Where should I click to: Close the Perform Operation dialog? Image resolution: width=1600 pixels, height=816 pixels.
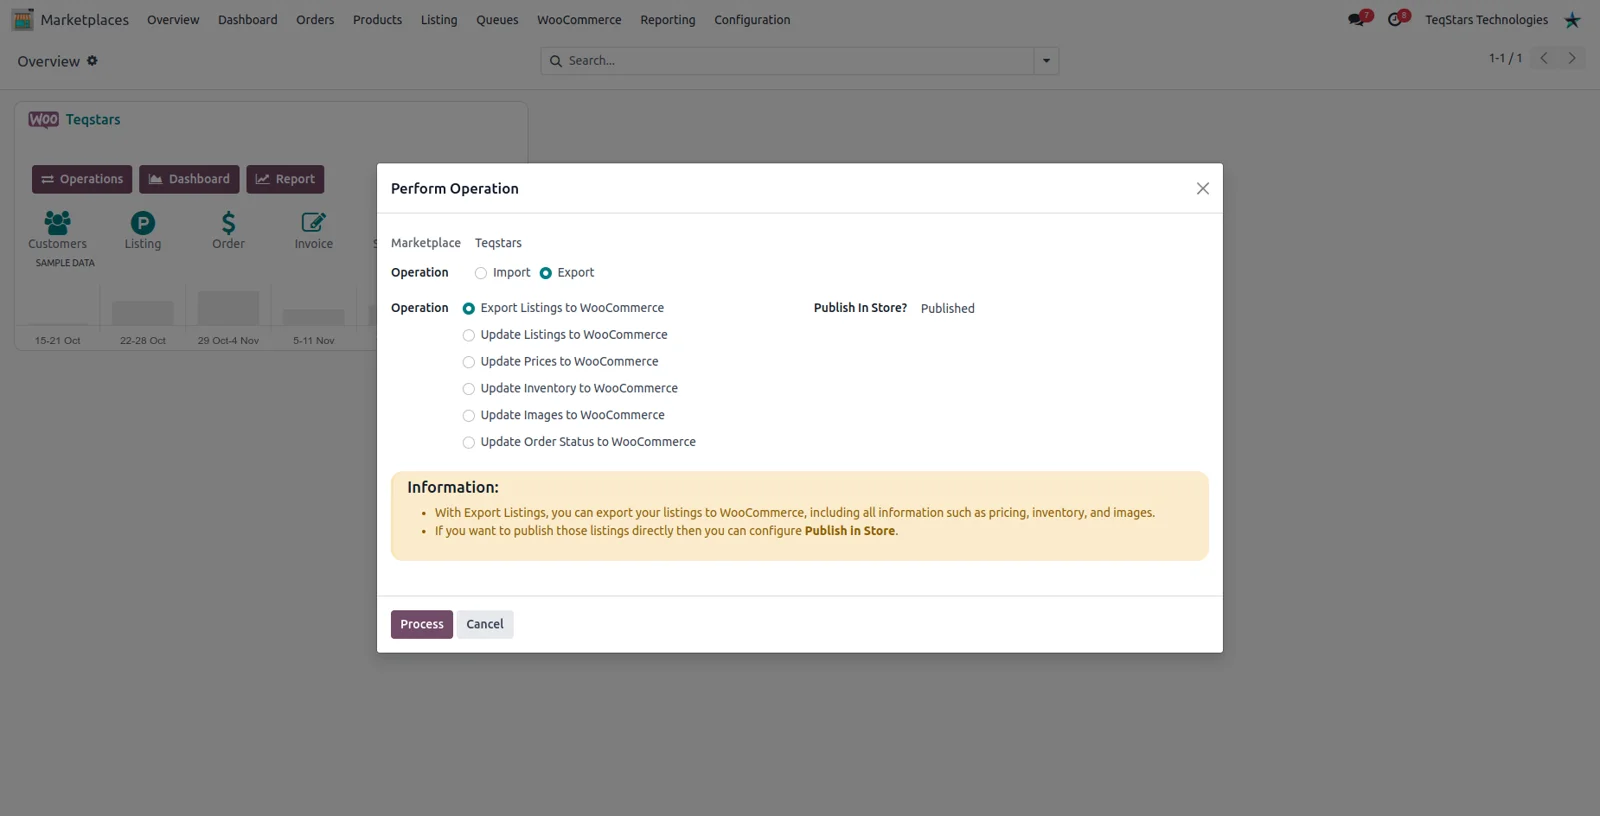point(1203,188)
